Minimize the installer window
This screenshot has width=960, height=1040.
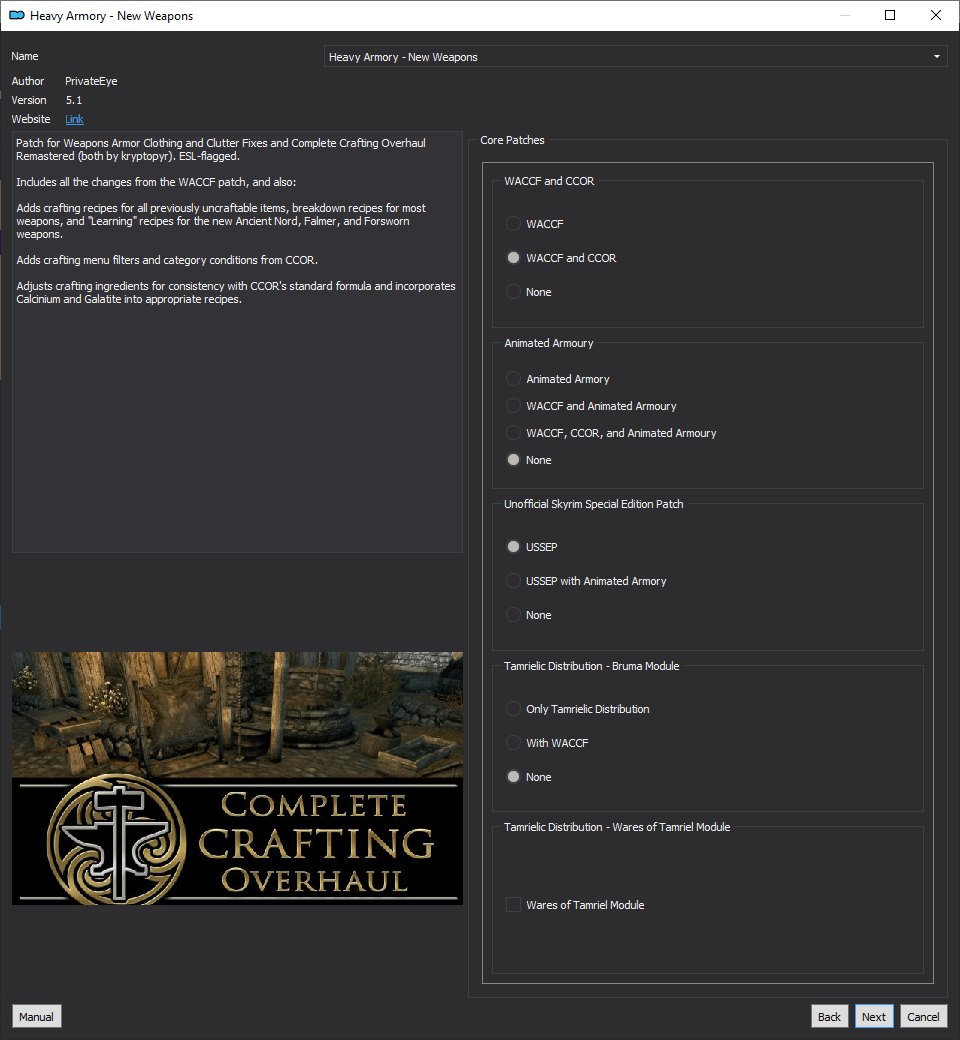coord(845,15)
